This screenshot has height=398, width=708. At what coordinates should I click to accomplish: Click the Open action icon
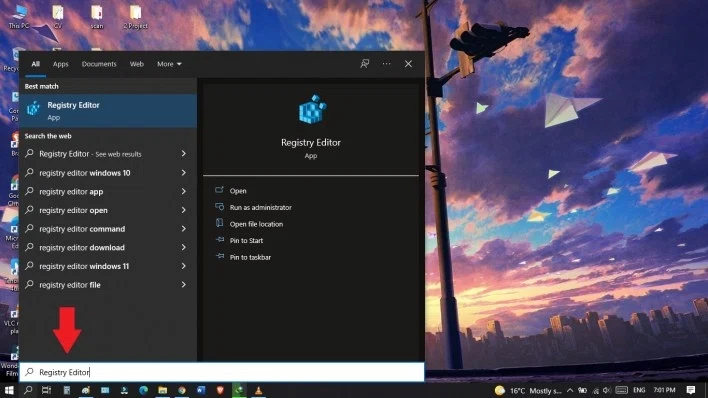coord(219,190)
